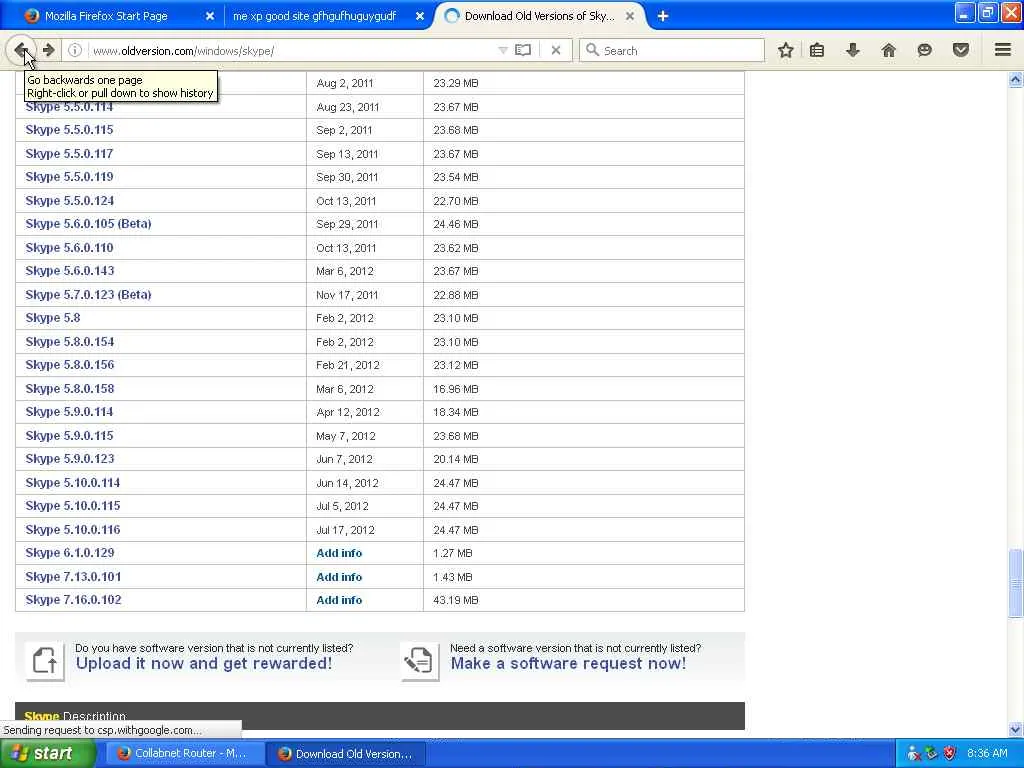Close the 'me xp good site' tab
The height and width of the screenshot is (768, 1024).
(420, 16)
